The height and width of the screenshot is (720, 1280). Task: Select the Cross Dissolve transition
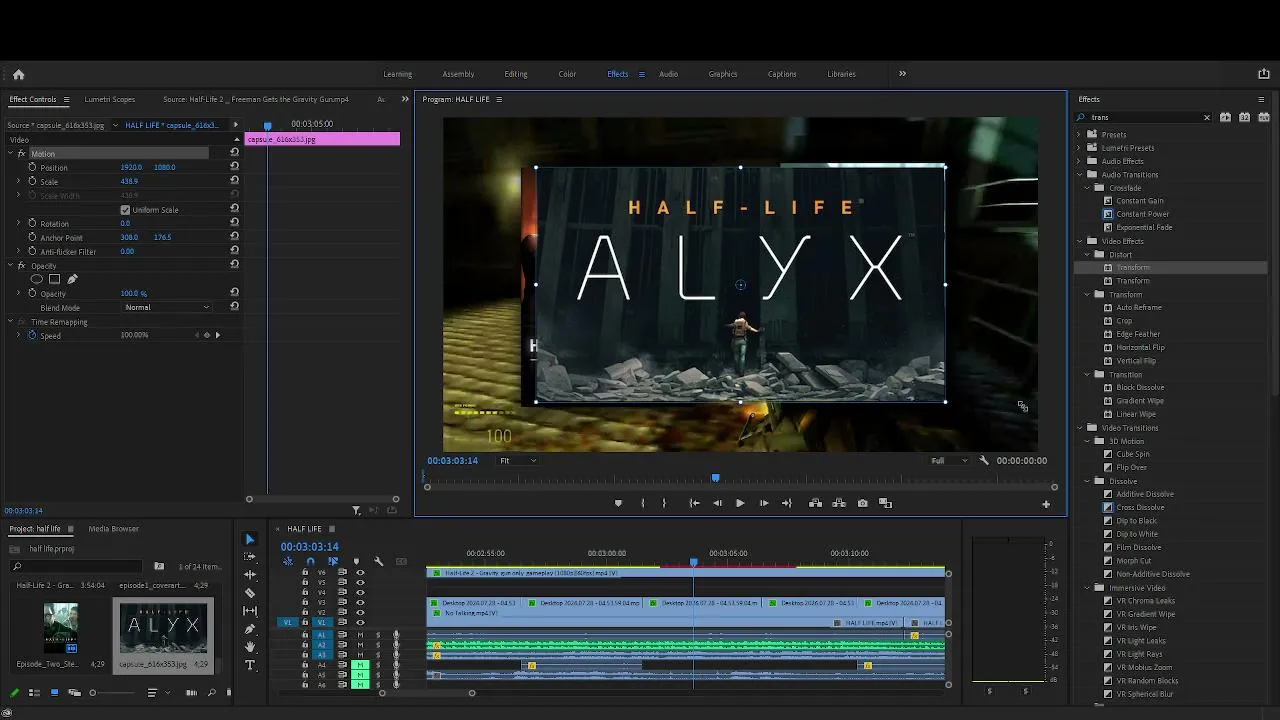(x=1140, y=508)
